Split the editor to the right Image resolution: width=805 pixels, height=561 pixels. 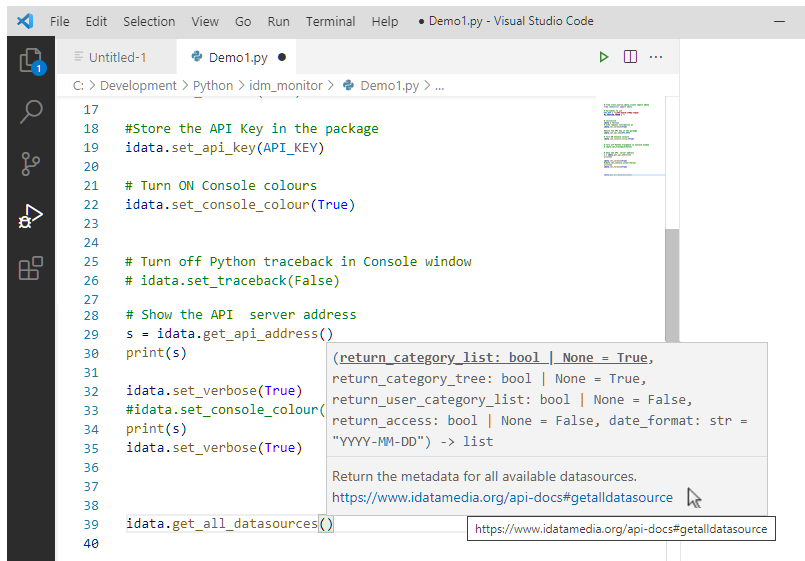pyautogui.click(x=630, y=57)
